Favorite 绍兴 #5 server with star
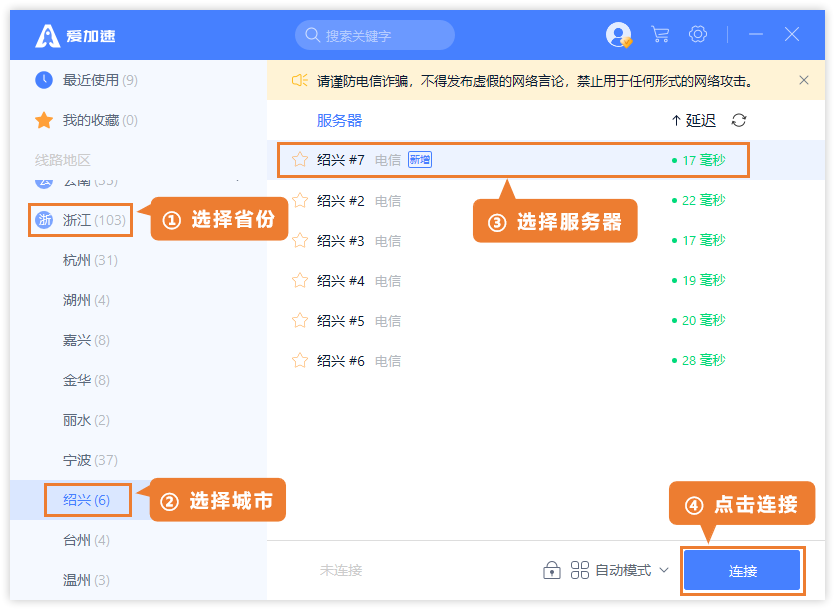 pyautogui.click(x=300, y=320)
